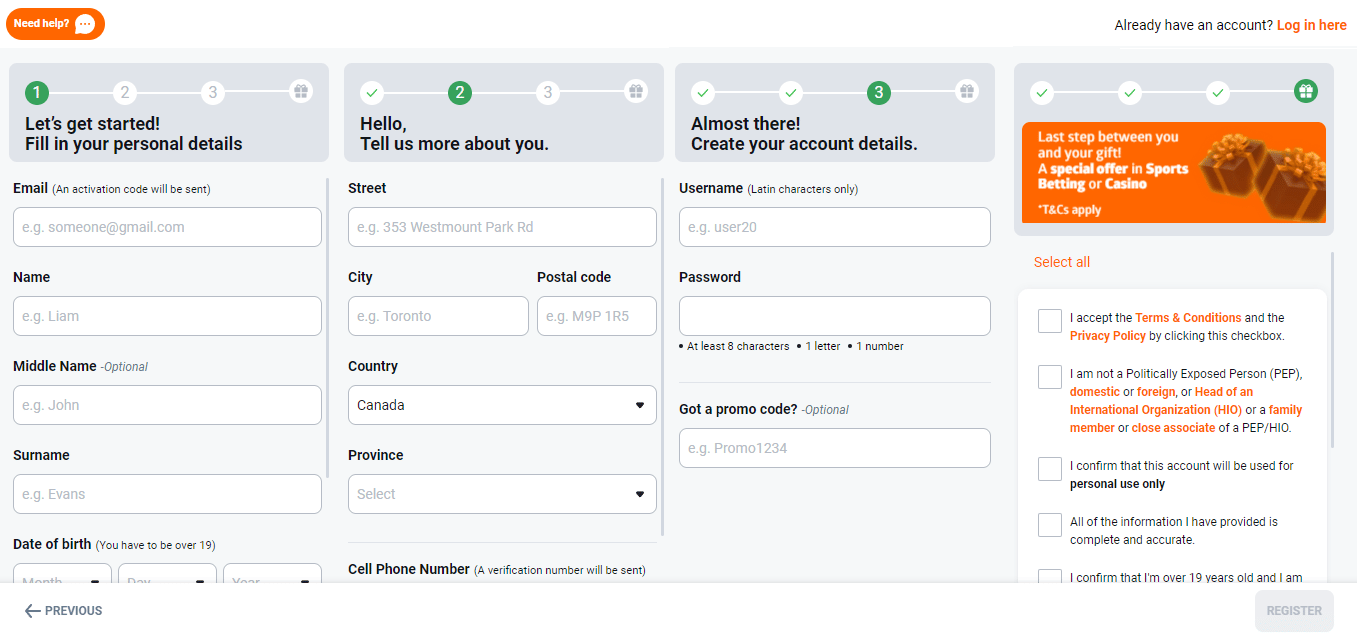Click the Need help chat bubble icon

[x=86, y=24]
